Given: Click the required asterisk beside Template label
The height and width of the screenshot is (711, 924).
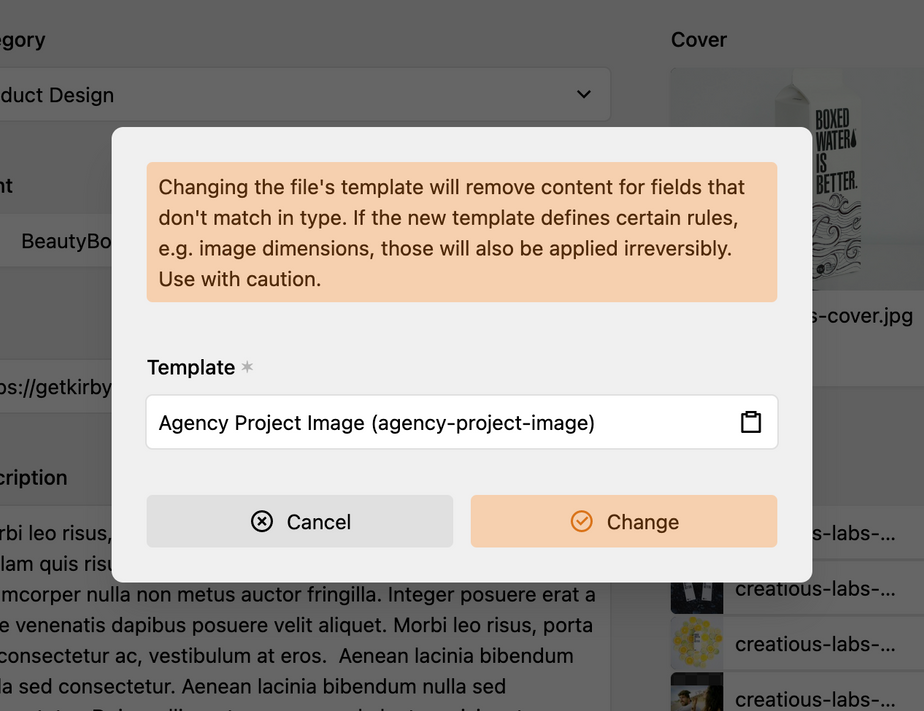Looking at the screenshot, I should 247,367.
